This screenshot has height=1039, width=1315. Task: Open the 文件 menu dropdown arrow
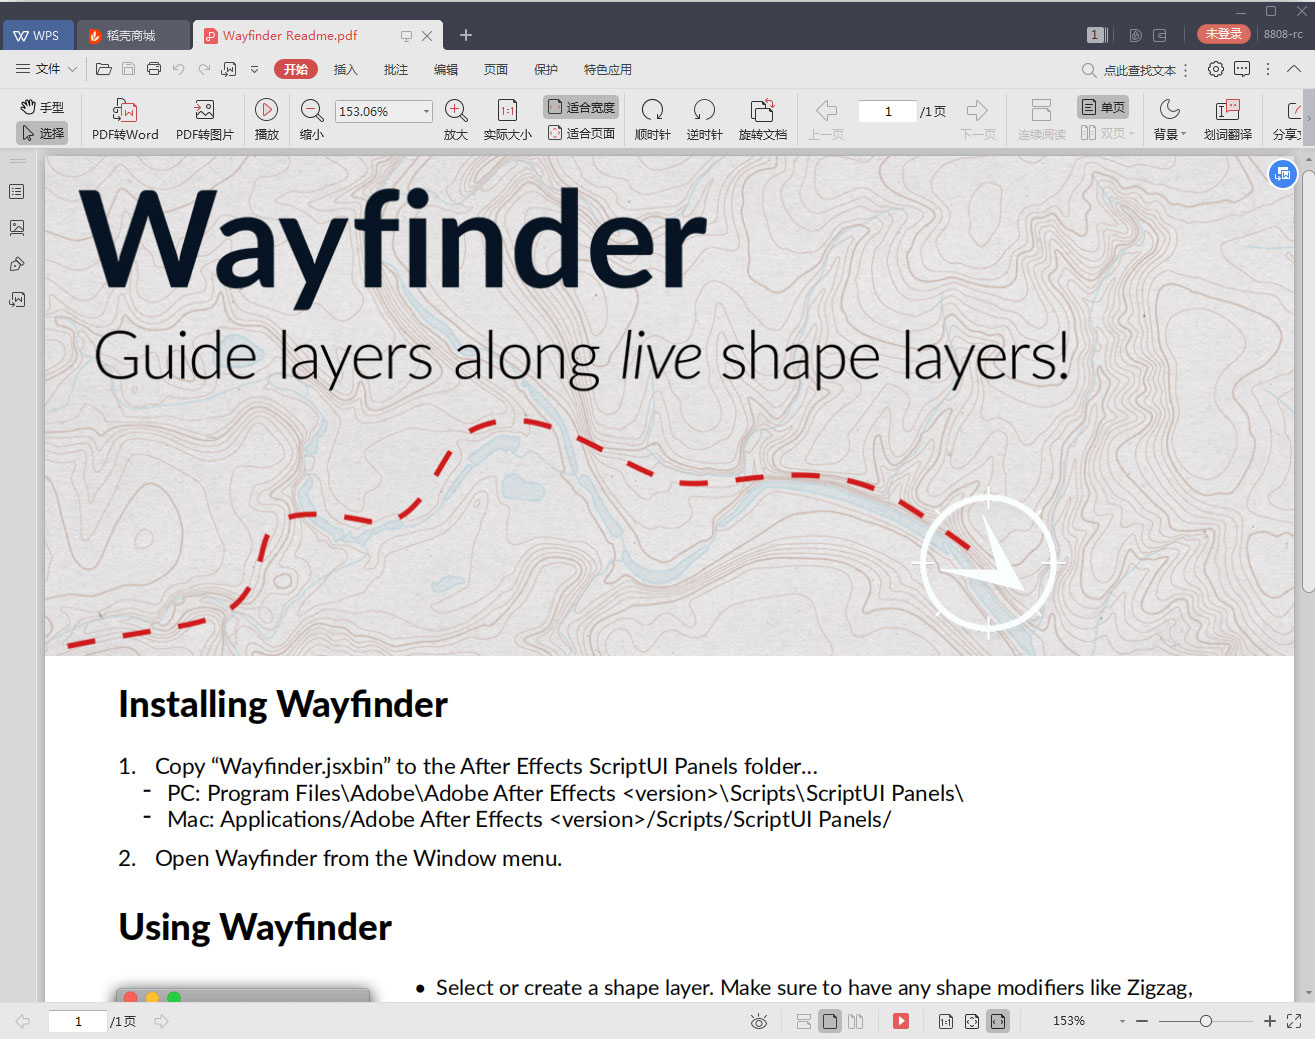(x=72, y=69)
